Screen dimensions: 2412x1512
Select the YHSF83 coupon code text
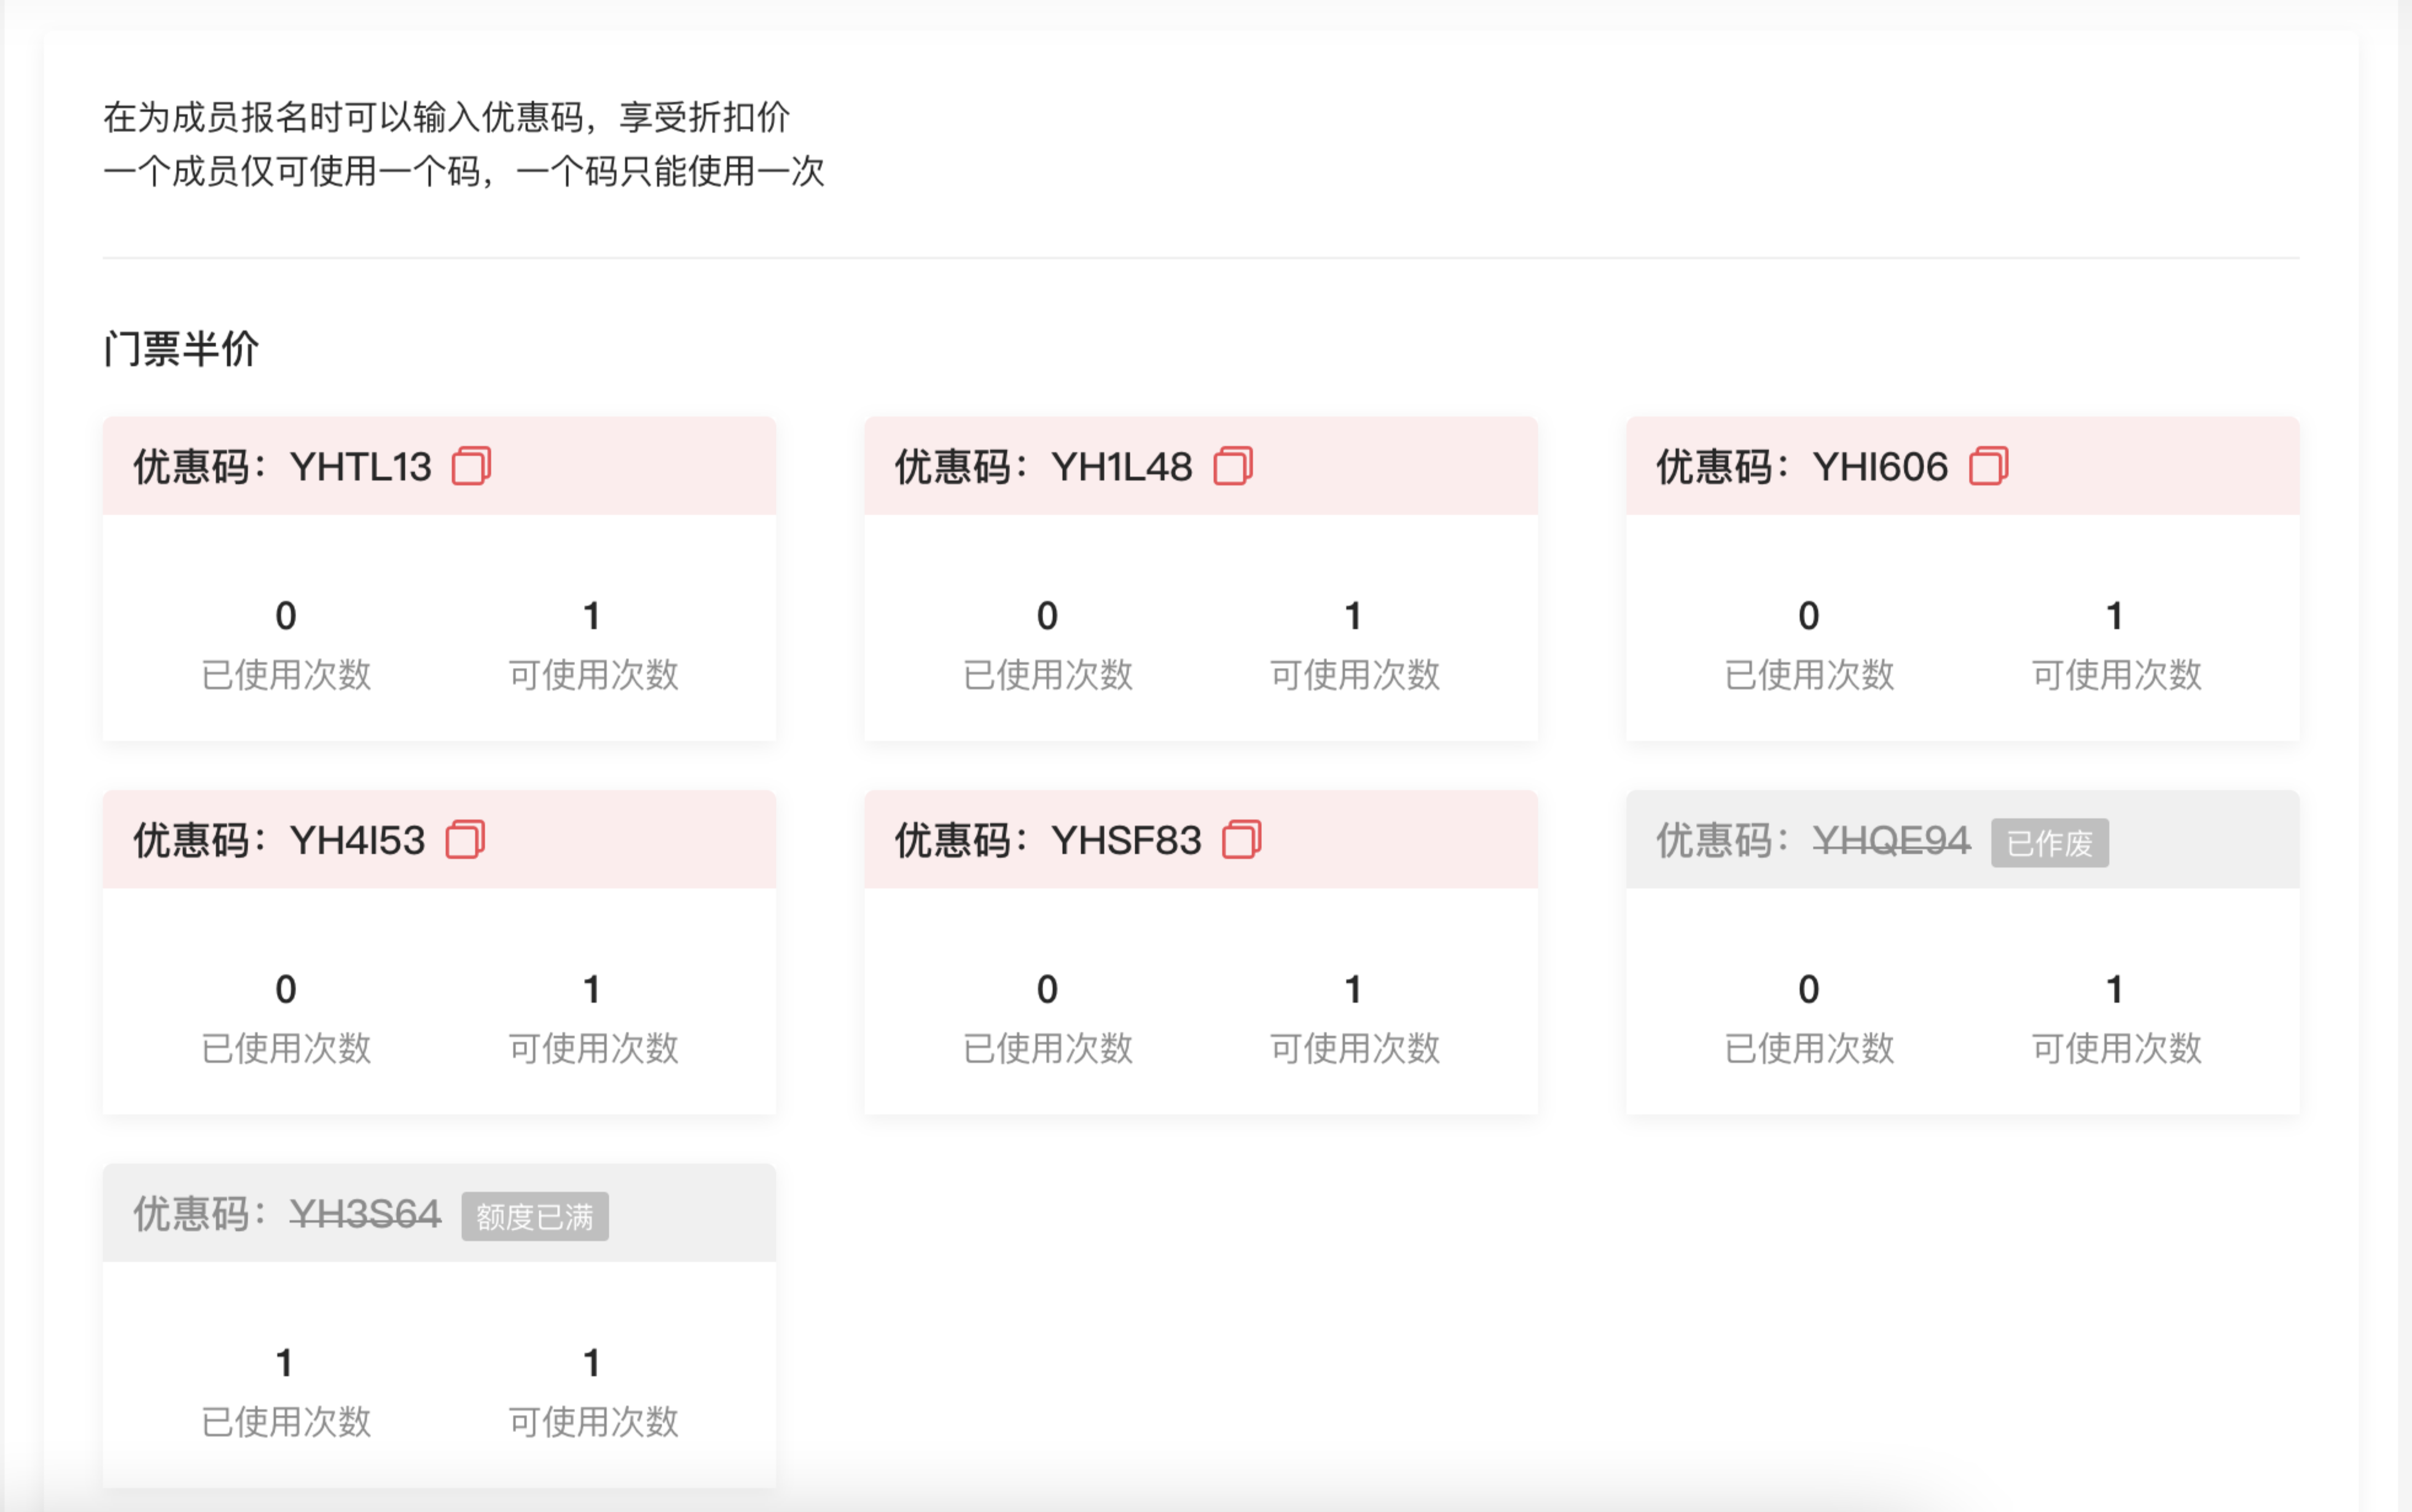pyautogui.click(x=1126, y=840)
